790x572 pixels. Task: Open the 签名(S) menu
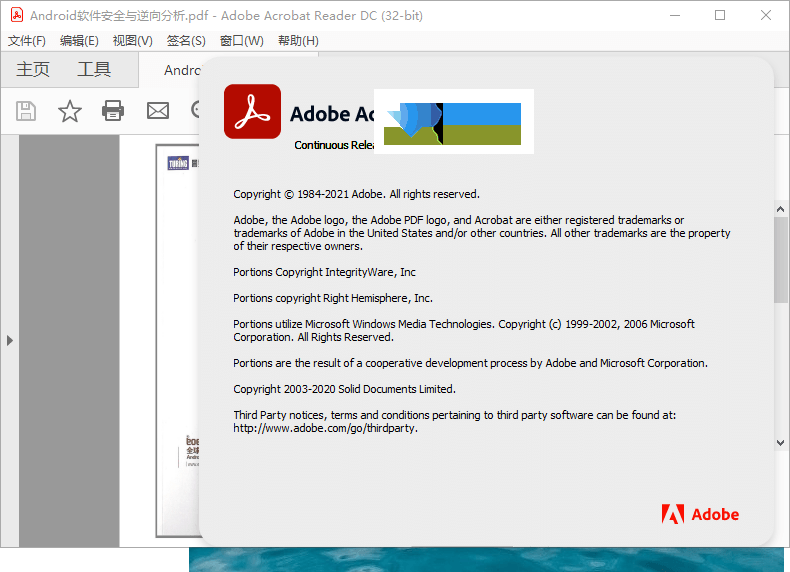[x=186, y=41]
